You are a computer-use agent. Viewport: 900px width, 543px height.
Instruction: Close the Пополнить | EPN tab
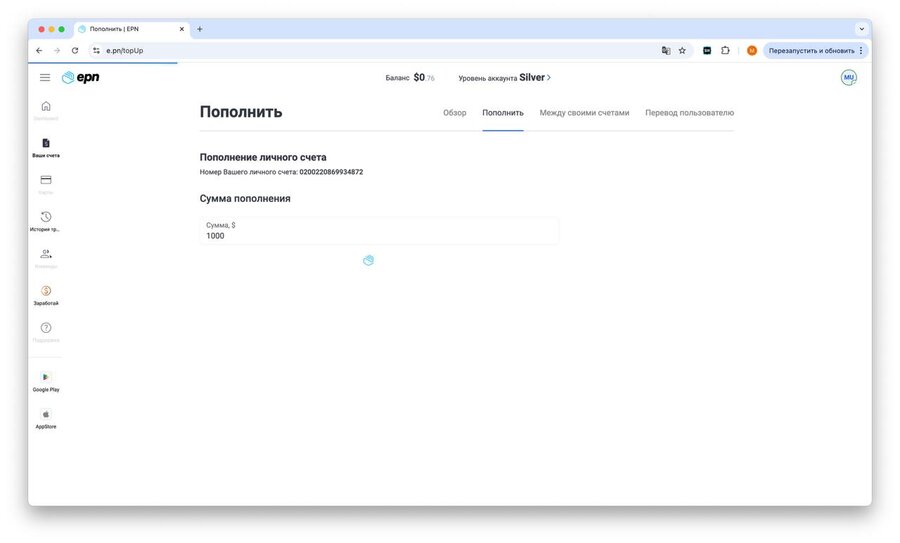(x=182, y=29)
